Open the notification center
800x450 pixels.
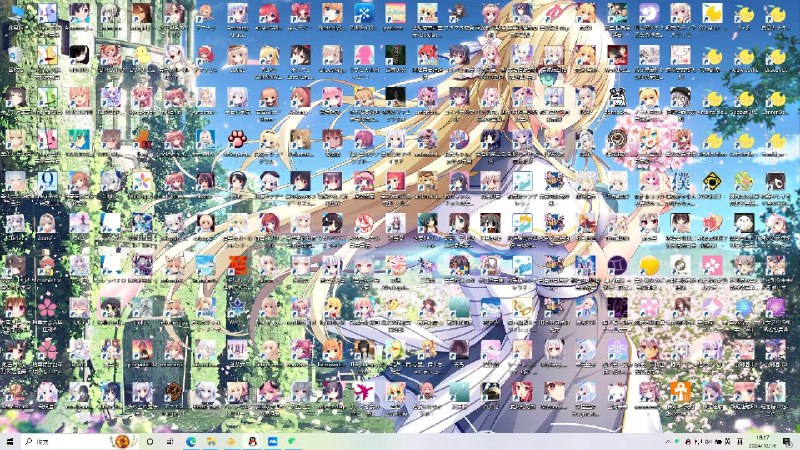[x=788, y=441]
